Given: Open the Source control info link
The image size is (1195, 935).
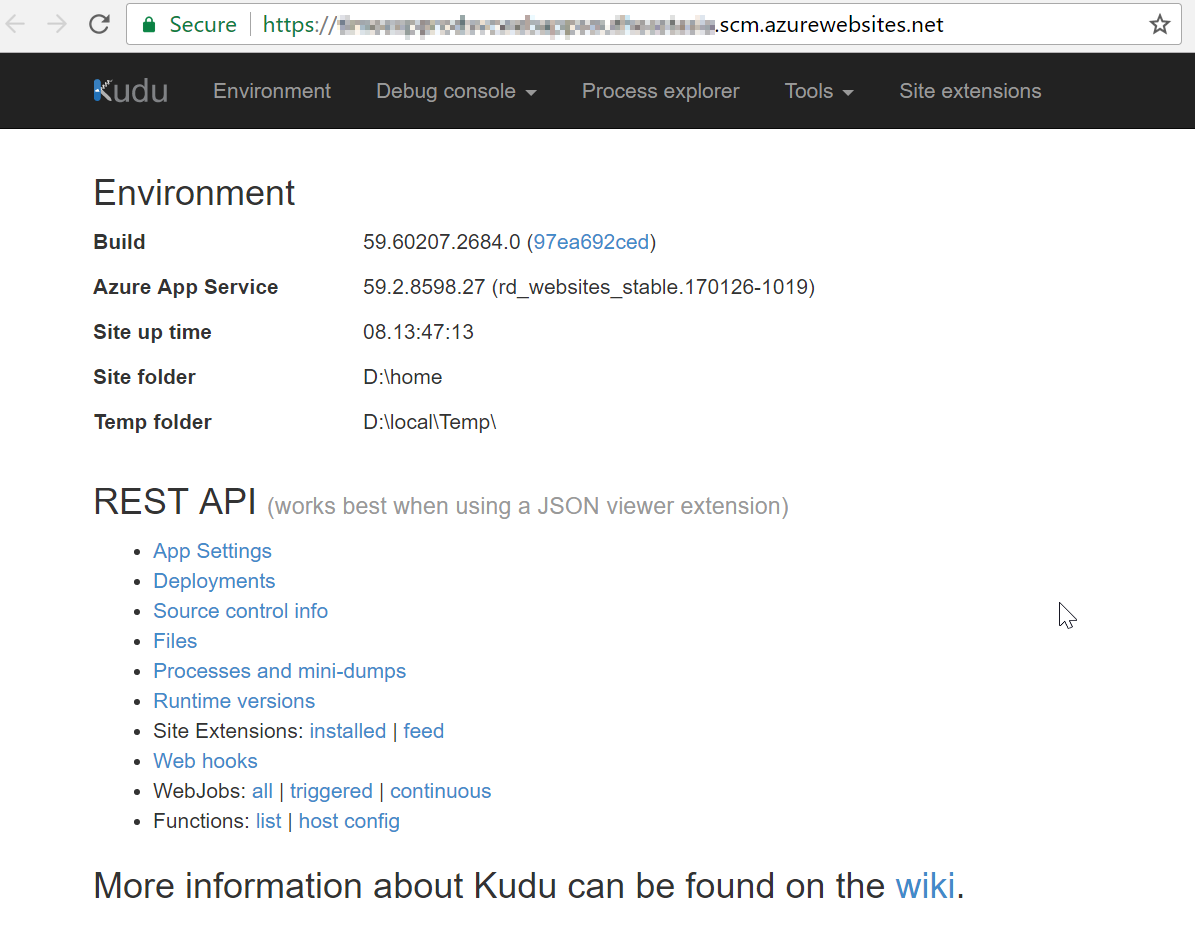Looking at the screenshot, I should [241, 611].
